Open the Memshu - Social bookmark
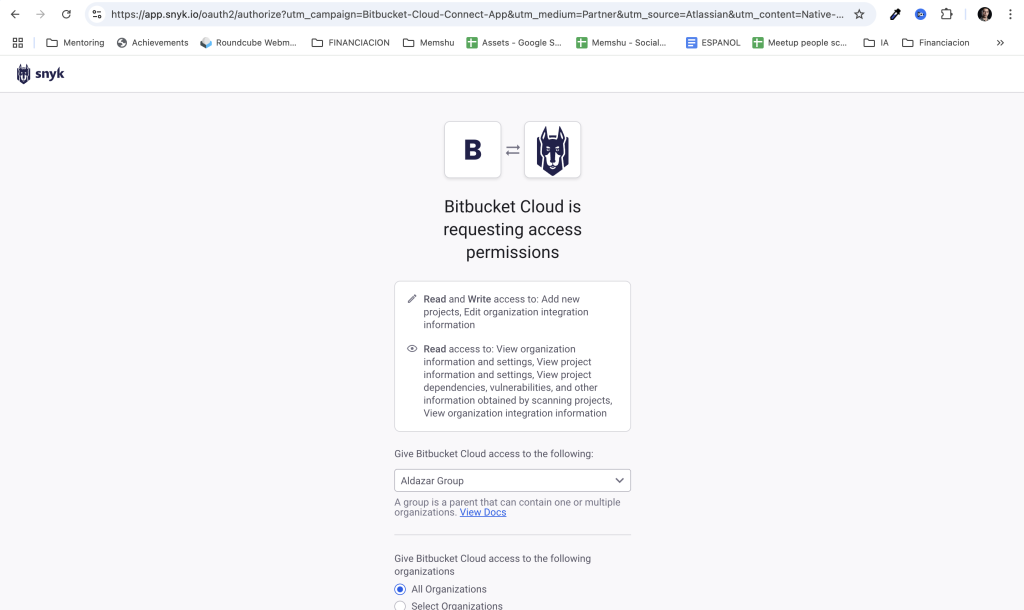This screenshot has width=1024, height=610. (x=621, y=42)
